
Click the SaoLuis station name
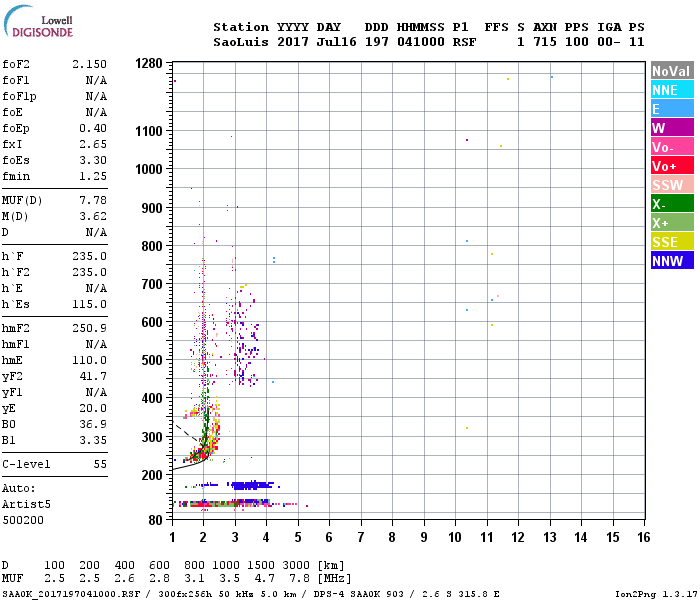(241, 42)
